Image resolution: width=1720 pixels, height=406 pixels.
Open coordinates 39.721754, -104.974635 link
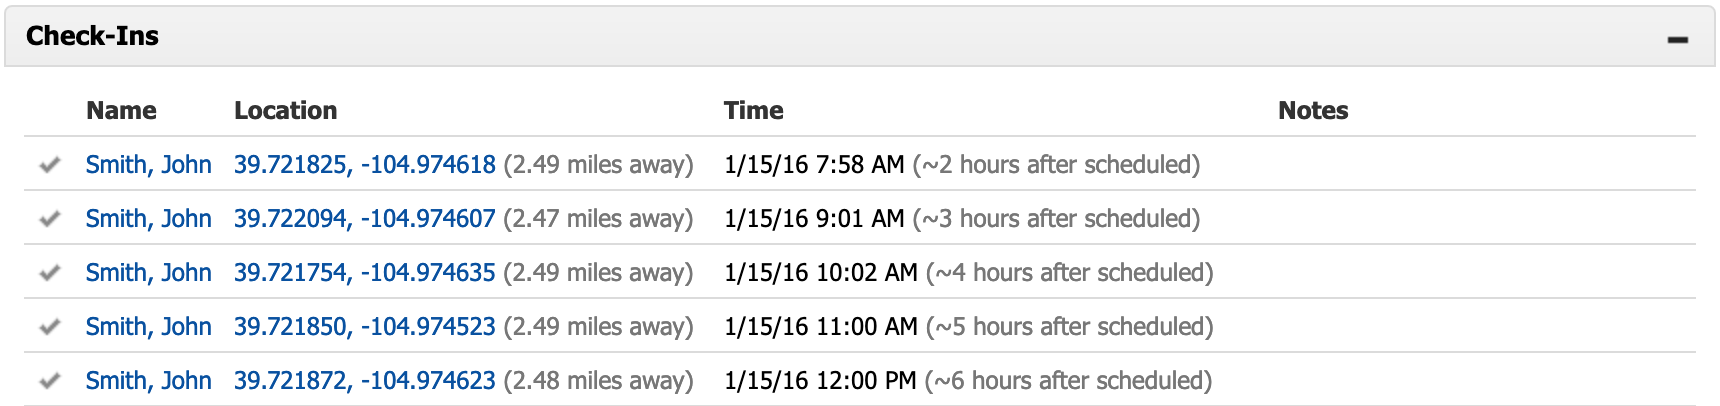[x=365, y=273]
